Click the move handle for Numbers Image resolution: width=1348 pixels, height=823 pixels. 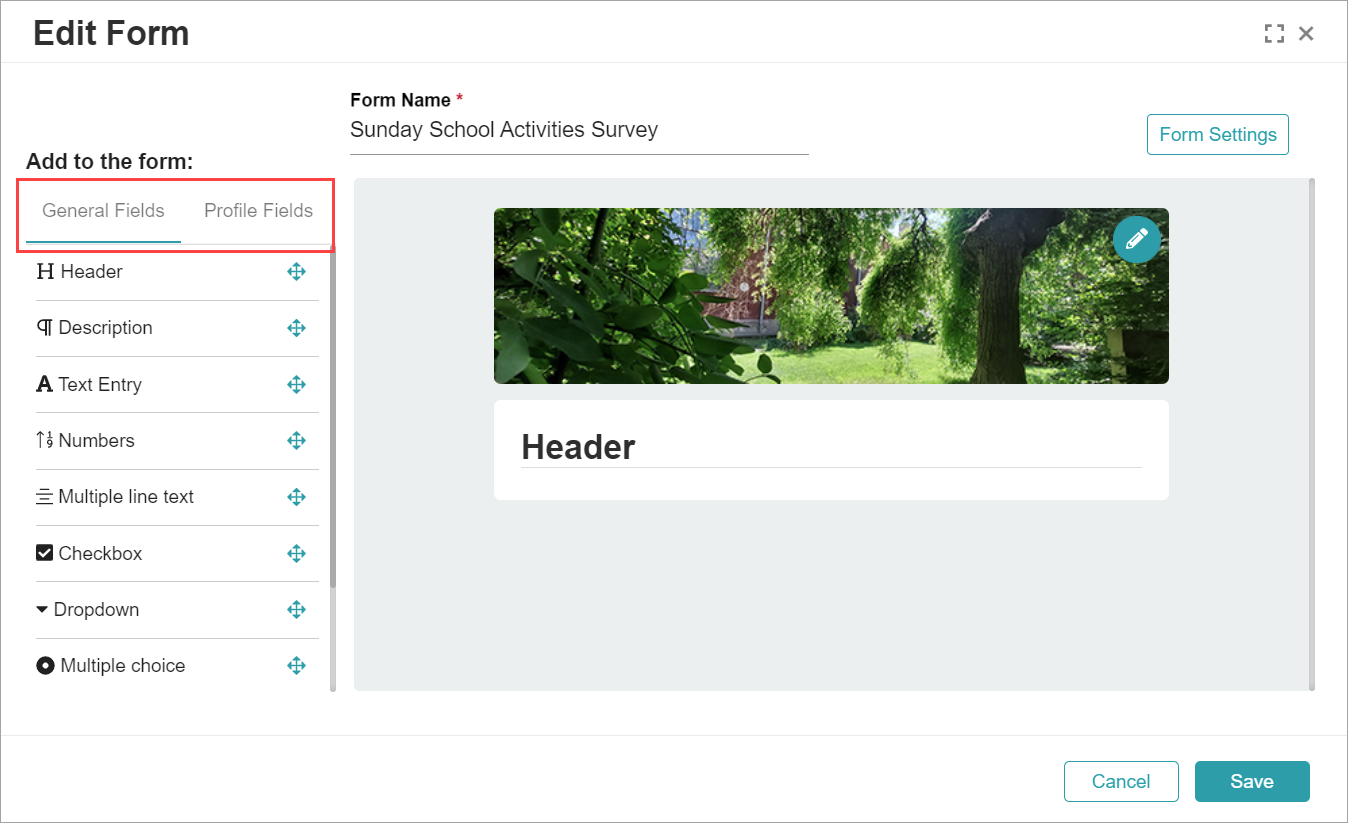tap(296, 440)
